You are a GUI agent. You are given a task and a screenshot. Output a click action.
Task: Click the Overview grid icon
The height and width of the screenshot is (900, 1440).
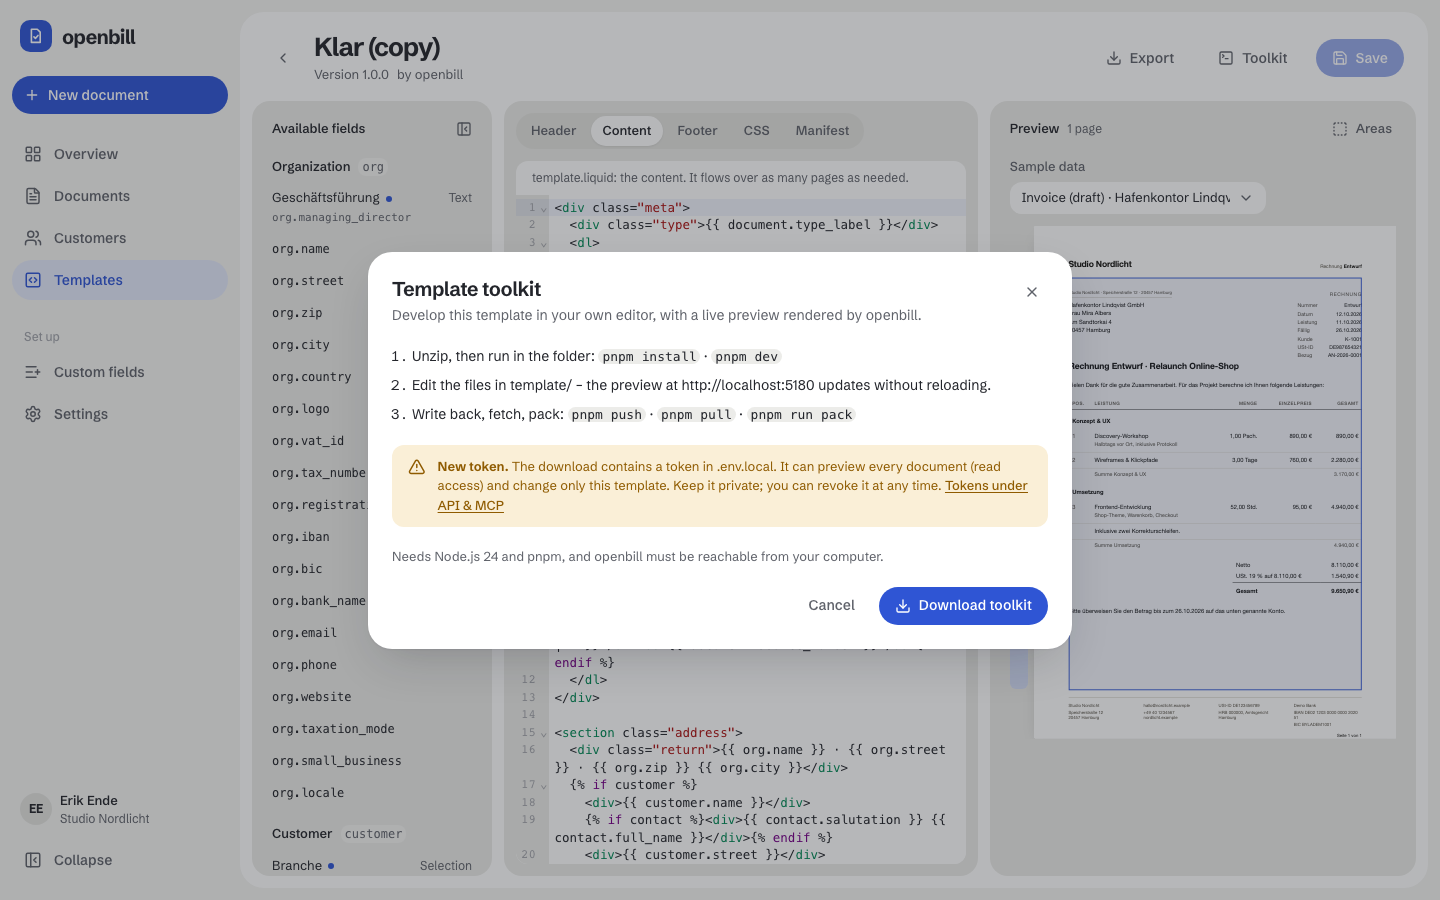pos(33,154)
